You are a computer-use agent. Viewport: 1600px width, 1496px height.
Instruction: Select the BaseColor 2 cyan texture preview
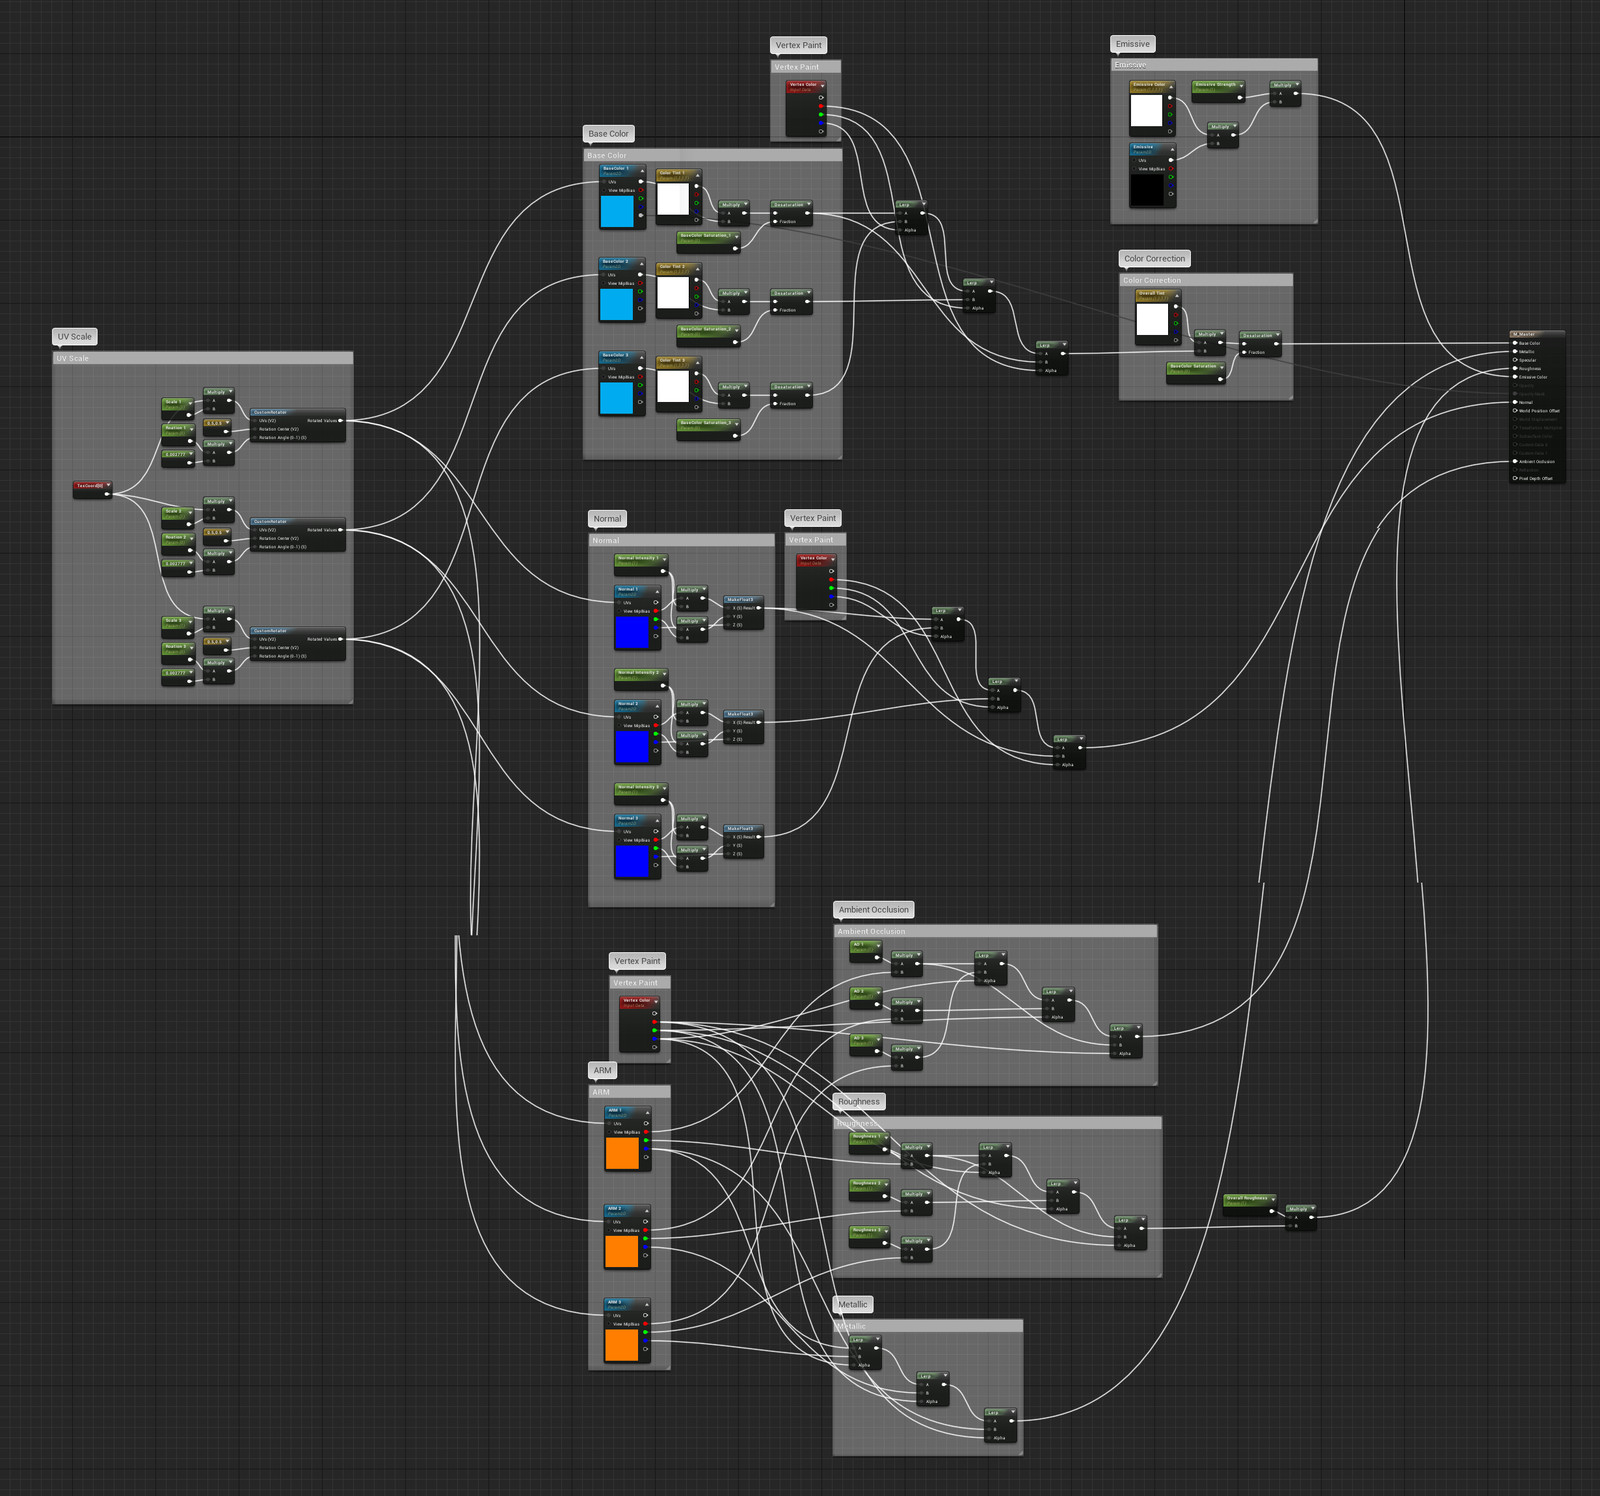point(617,304)
